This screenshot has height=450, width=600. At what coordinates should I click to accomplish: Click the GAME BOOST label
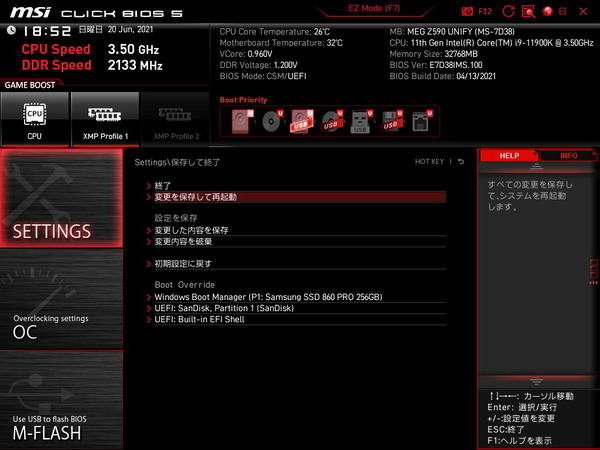30,85
